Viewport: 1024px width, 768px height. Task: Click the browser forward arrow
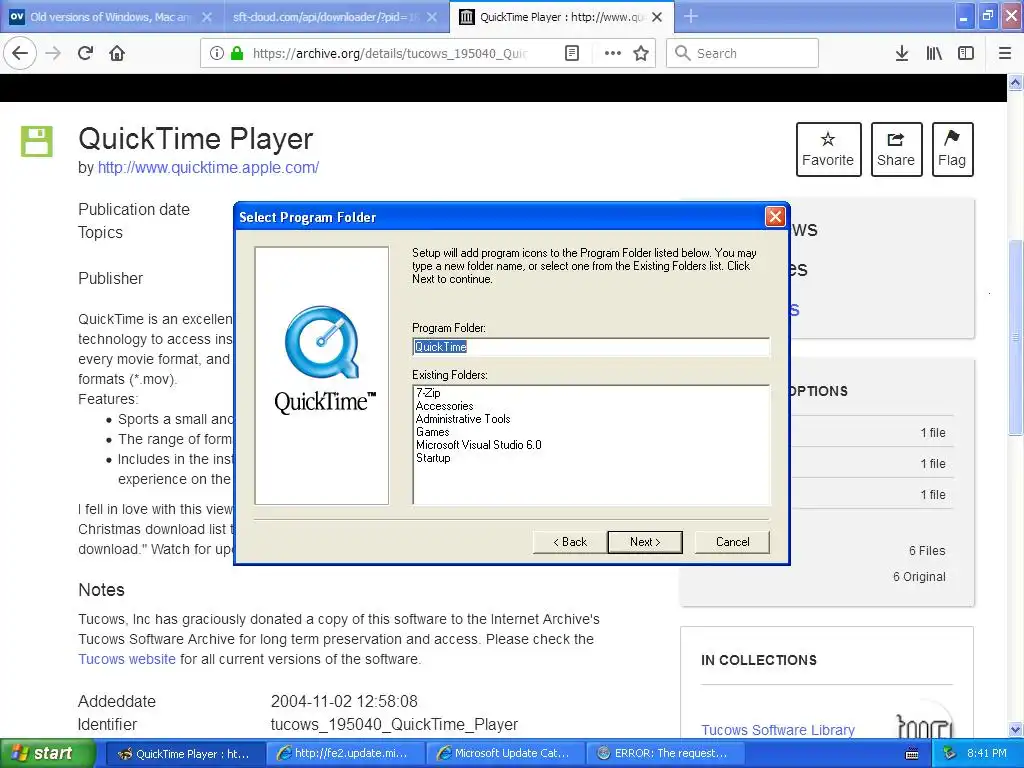tap(53, 53)
